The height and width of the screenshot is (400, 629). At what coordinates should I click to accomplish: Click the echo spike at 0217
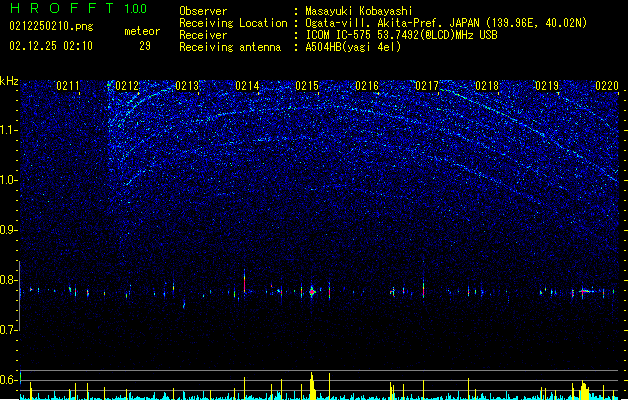click(x=423, y=288)
